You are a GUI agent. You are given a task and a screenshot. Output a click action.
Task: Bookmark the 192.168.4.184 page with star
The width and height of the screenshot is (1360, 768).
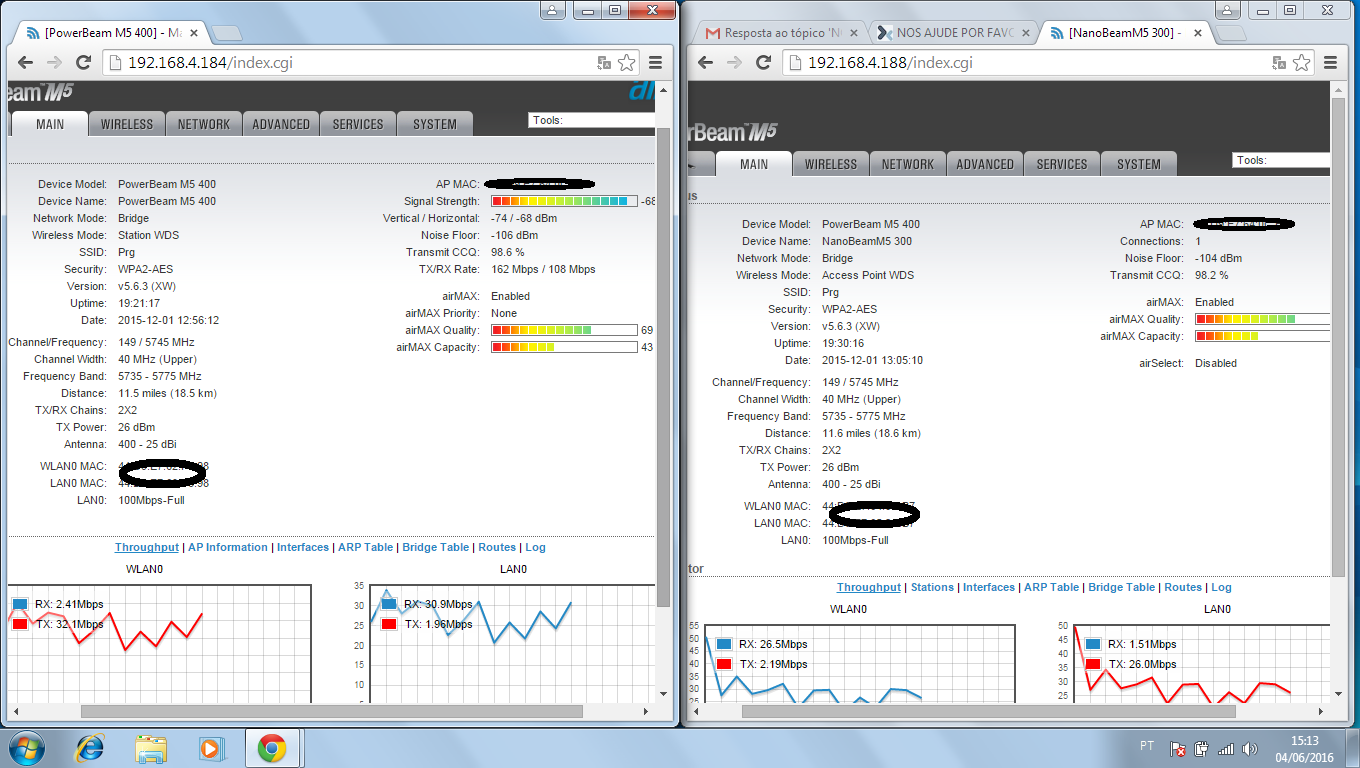[x=626, y=63]
